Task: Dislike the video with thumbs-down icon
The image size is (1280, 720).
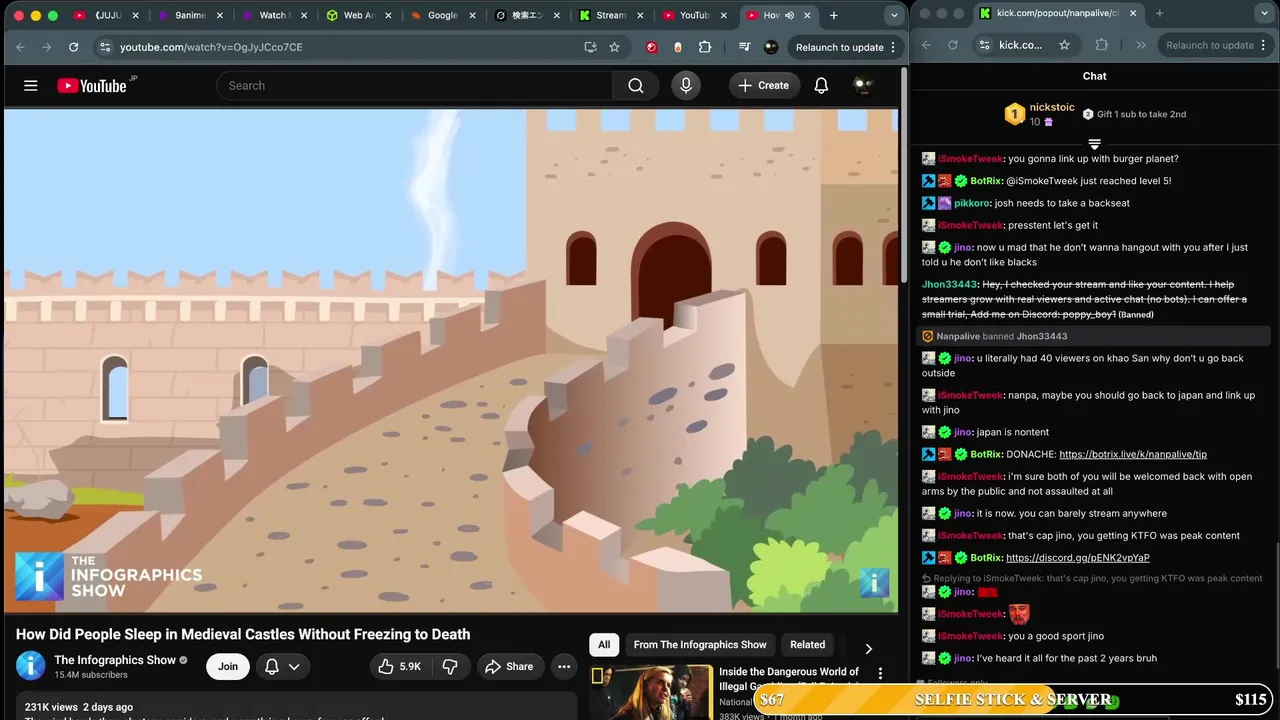Action: 450,667
